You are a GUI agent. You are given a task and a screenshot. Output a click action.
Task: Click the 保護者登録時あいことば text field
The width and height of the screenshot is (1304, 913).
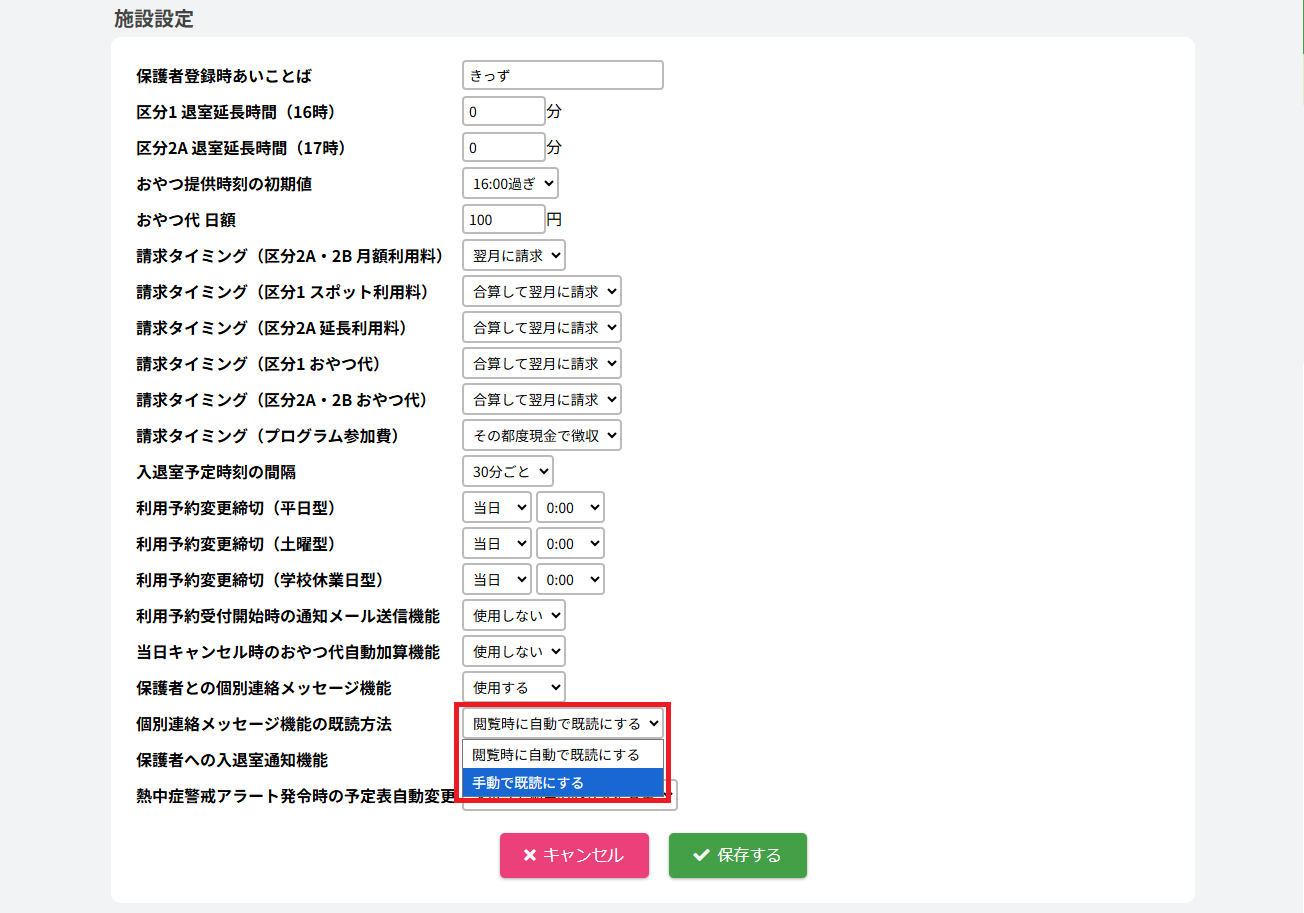(562, 75)
